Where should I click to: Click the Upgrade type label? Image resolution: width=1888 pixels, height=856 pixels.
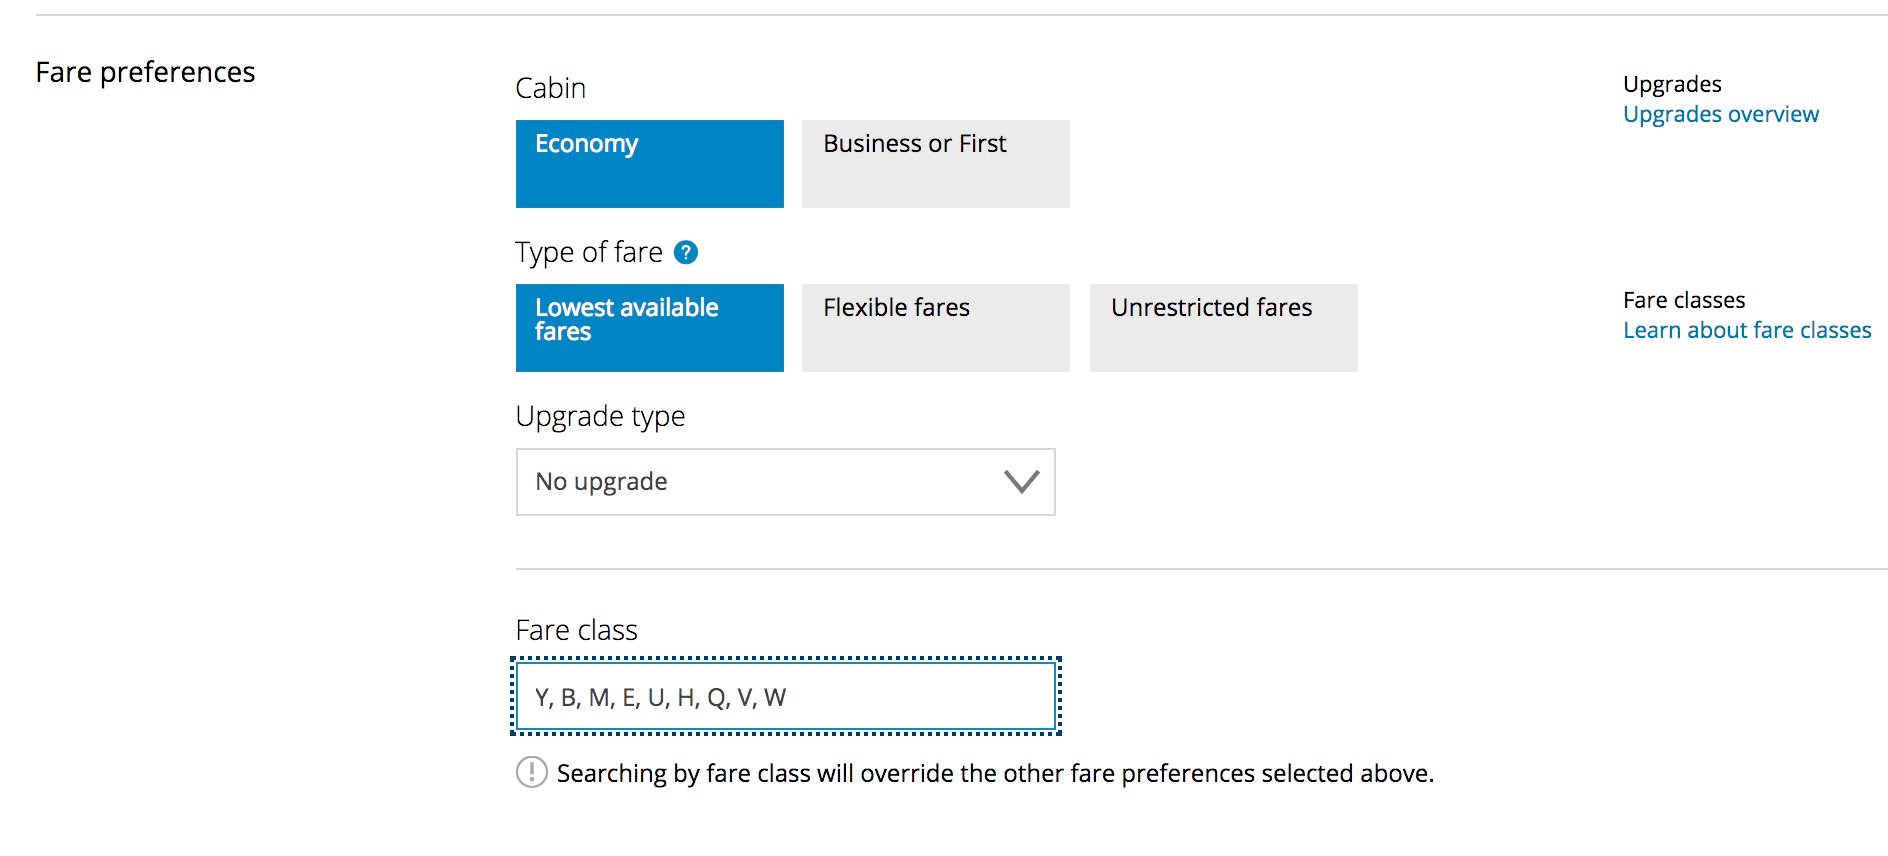pyautogui.click(x=600, y=416)
